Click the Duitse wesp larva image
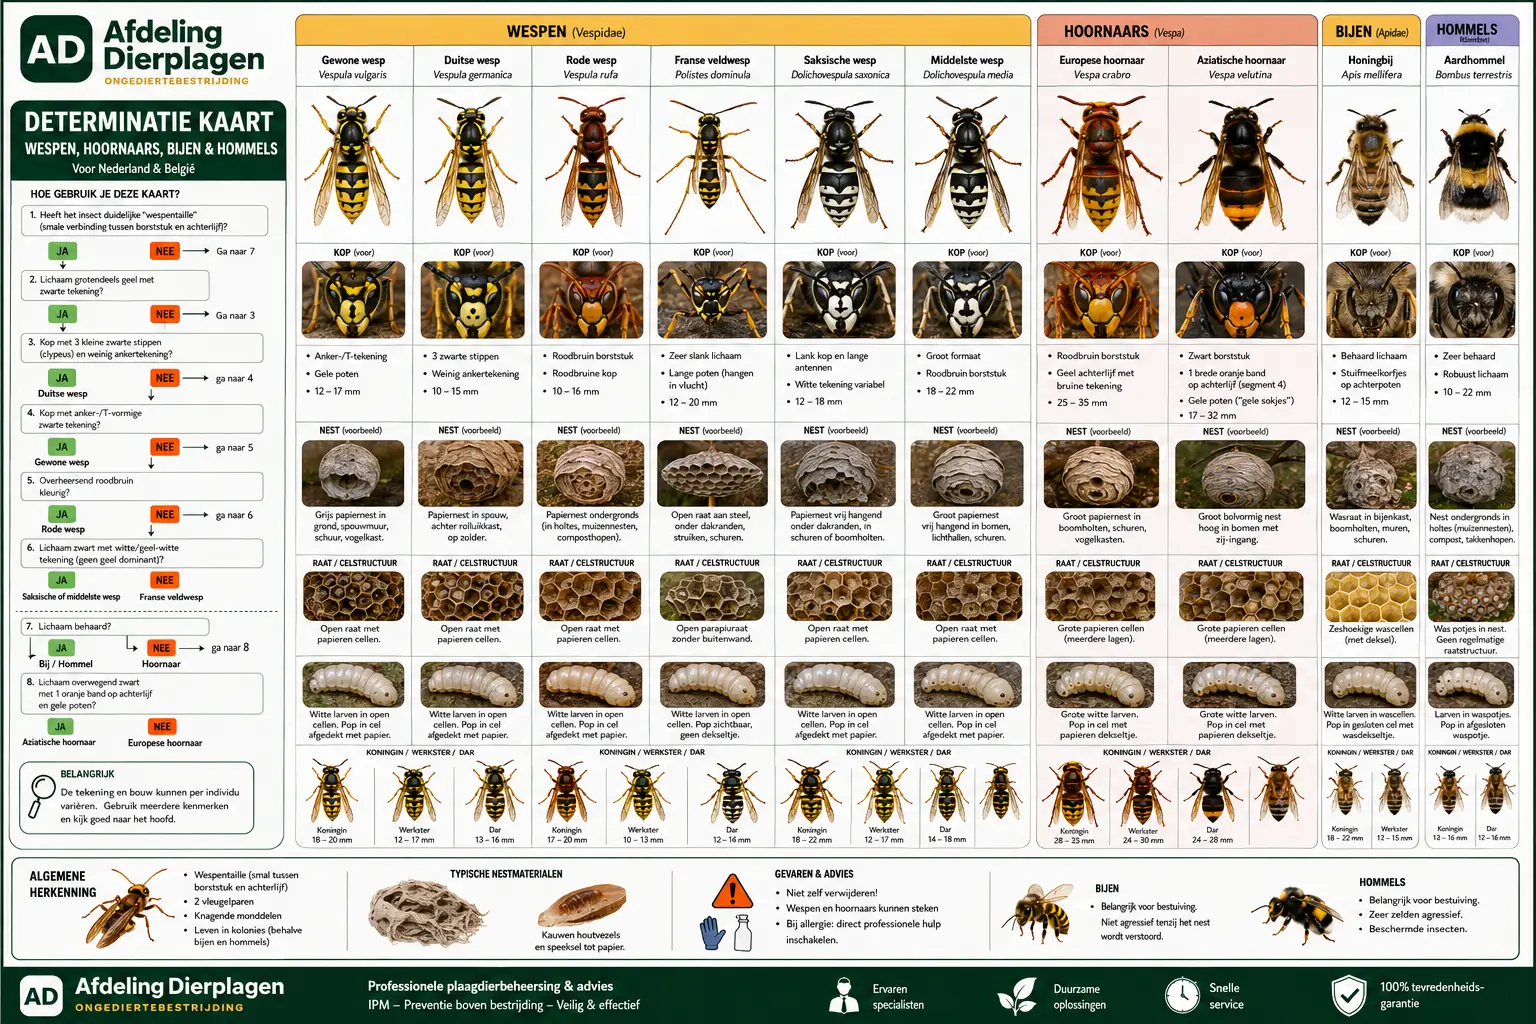 pyautogui.click(x=471, y=685)
